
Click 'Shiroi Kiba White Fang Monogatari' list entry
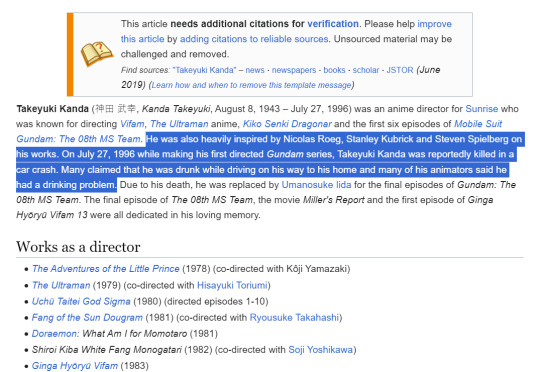[106, 350]
